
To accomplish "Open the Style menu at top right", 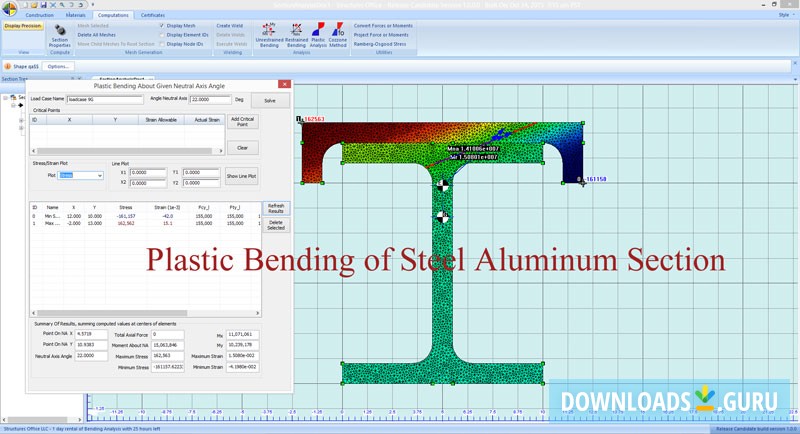I will 784,15.
